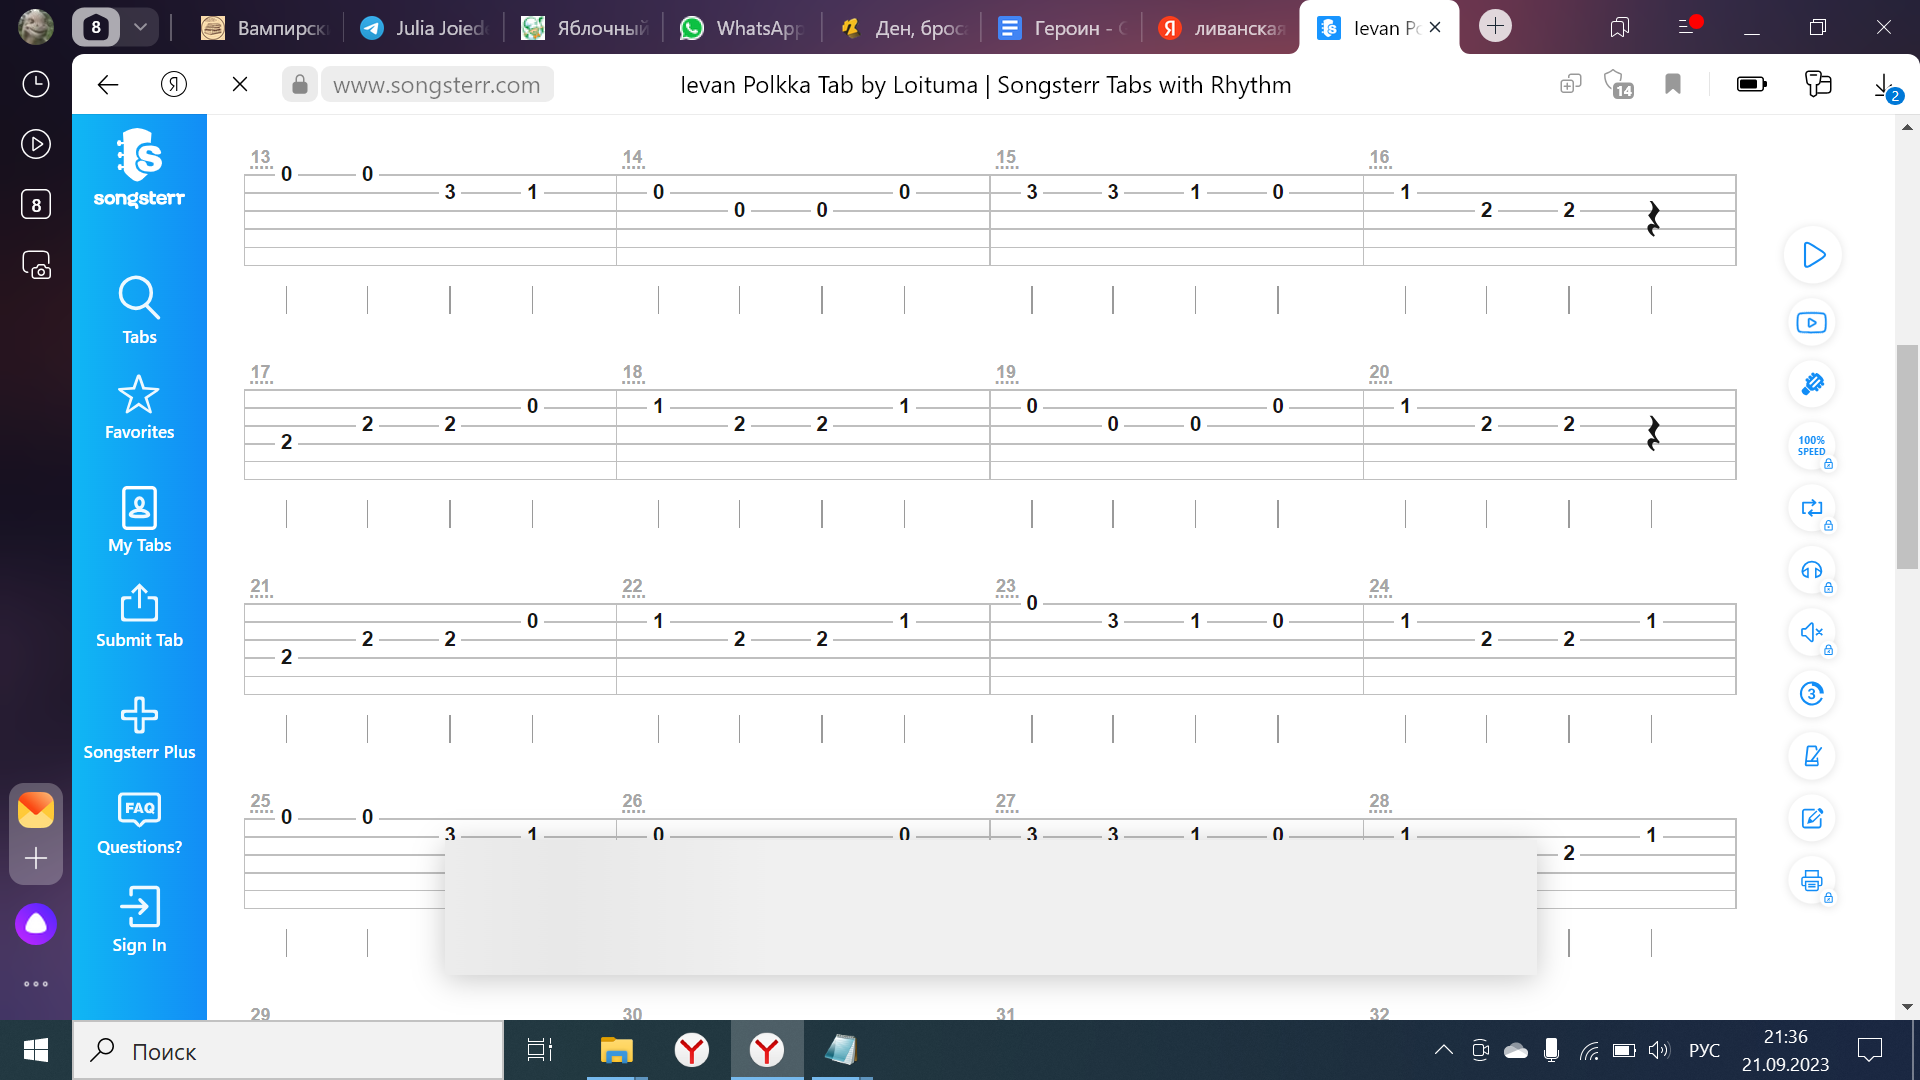Switch to the Ден, брос tab
Screen dimensions: 1920x1080
[x=903, y=28]
